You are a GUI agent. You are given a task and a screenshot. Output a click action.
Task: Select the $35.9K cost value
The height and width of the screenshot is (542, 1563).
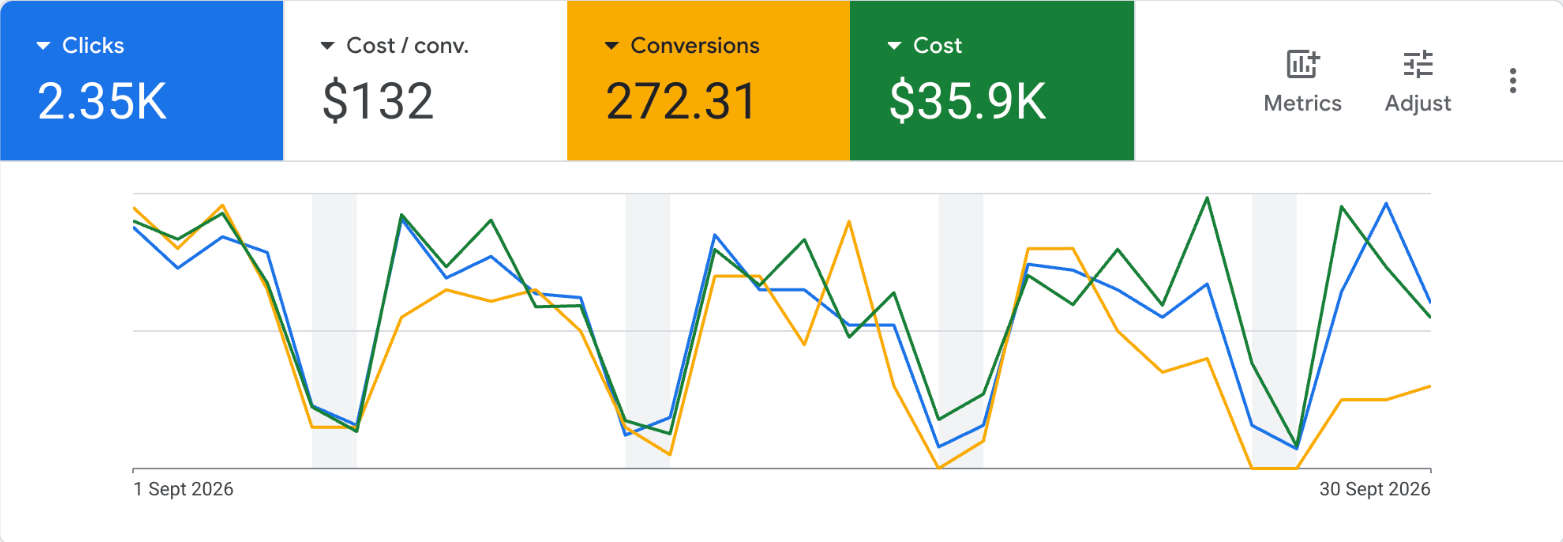[x=968, y=101]
